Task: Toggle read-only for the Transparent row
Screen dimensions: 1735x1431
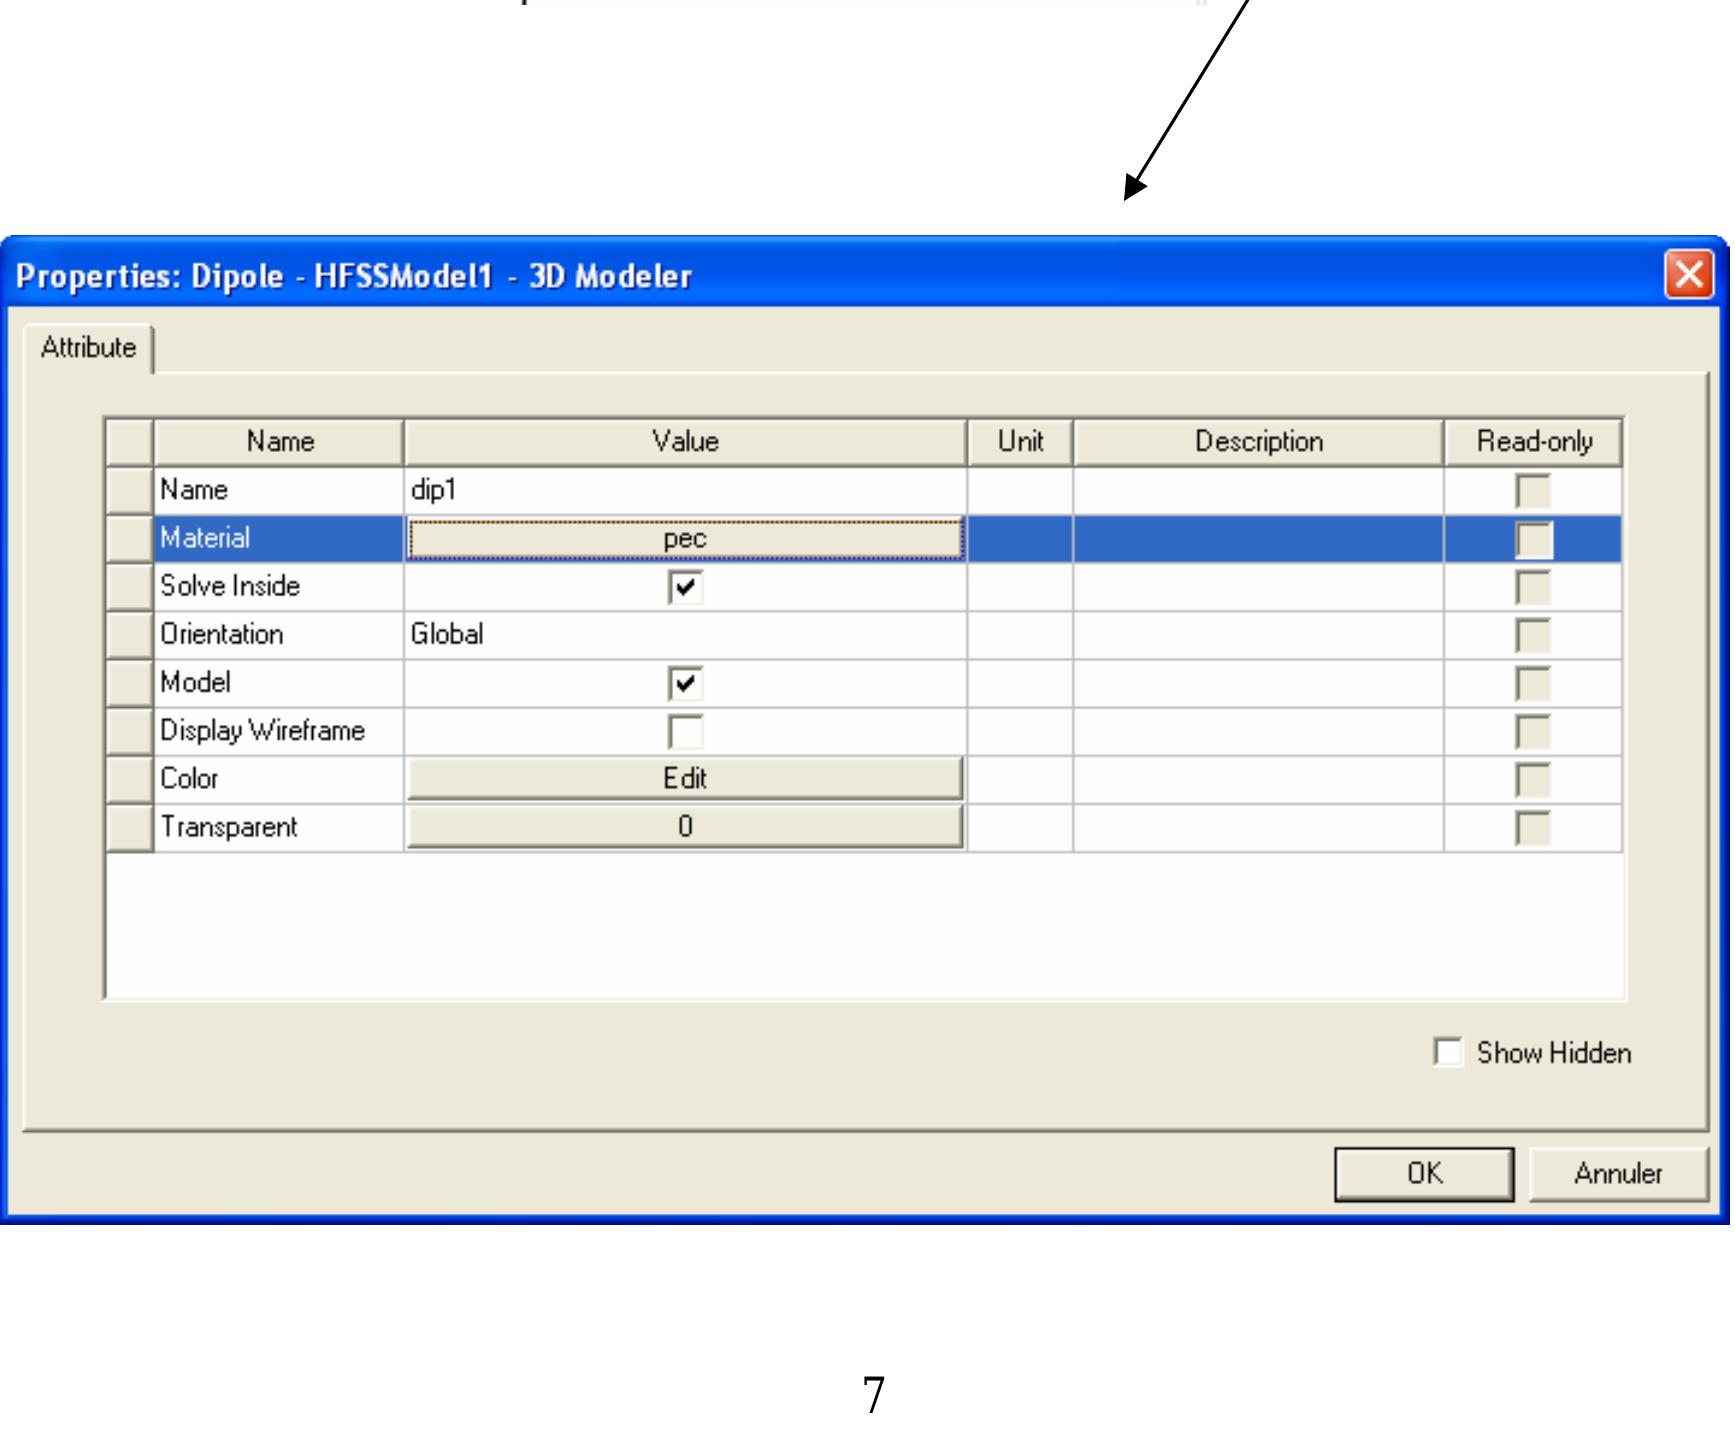Action: tap(1532, 828)
